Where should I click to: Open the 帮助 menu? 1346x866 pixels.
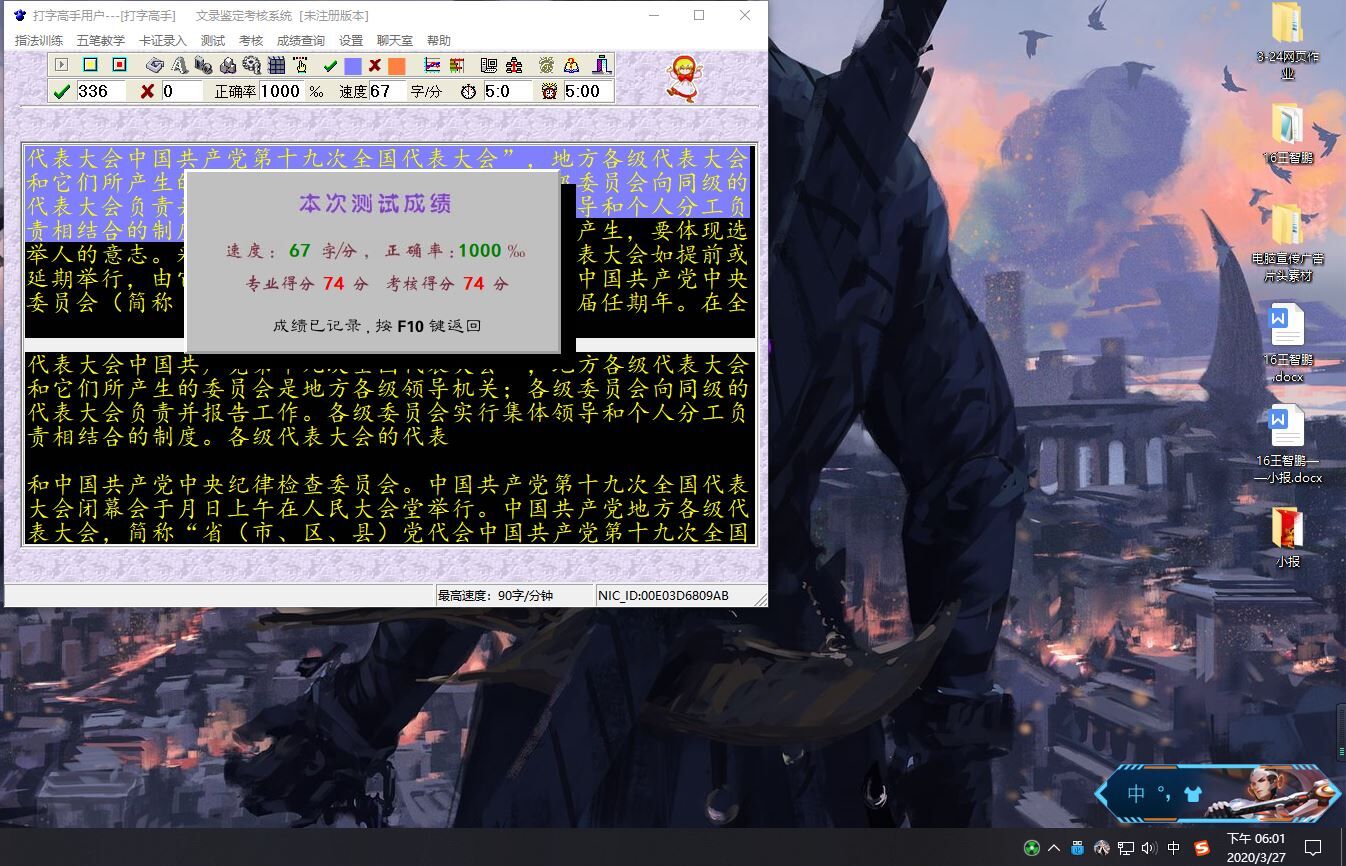[439, 41]
